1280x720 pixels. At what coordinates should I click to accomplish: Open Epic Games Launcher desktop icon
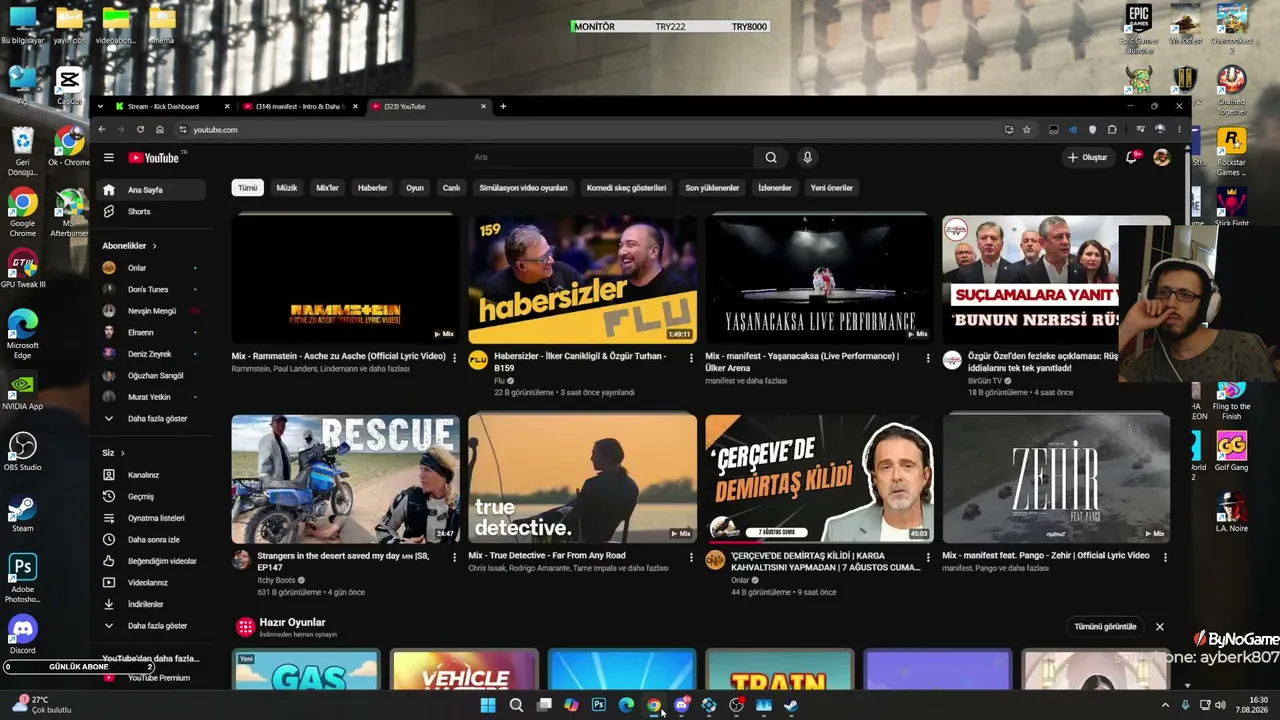[x=1139, y=29]
